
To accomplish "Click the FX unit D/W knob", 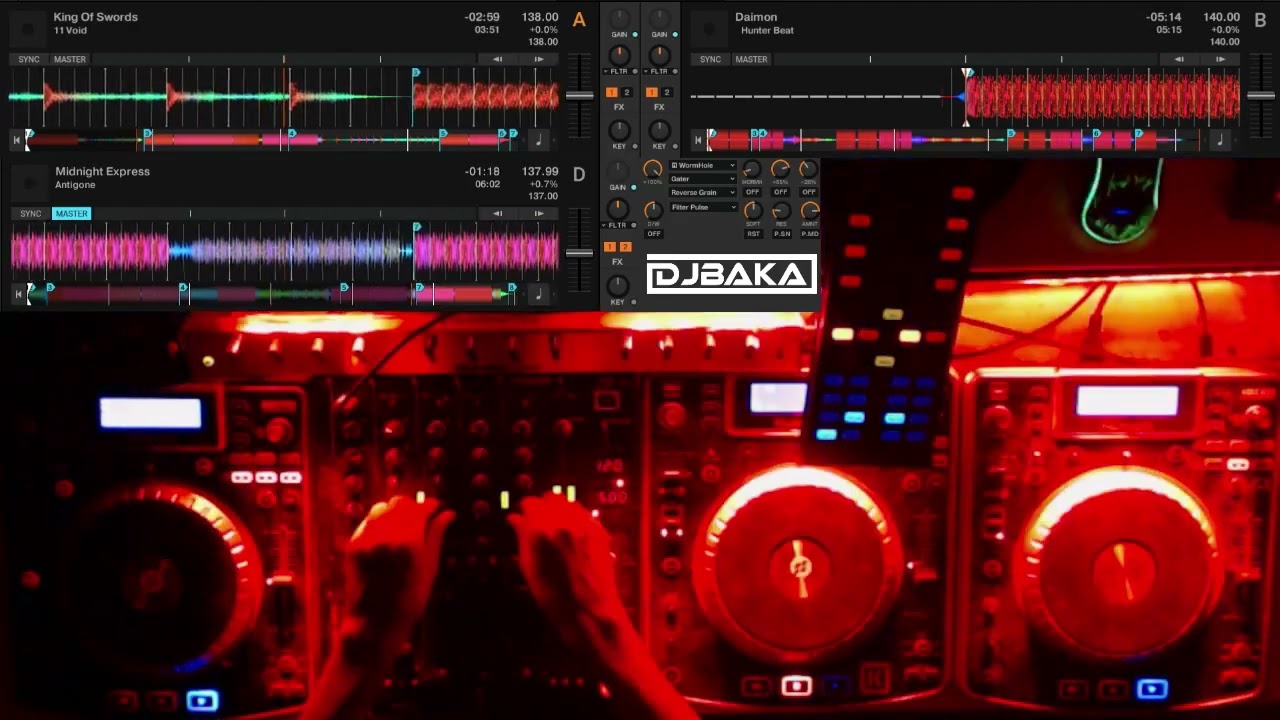I will coord(652,210).
